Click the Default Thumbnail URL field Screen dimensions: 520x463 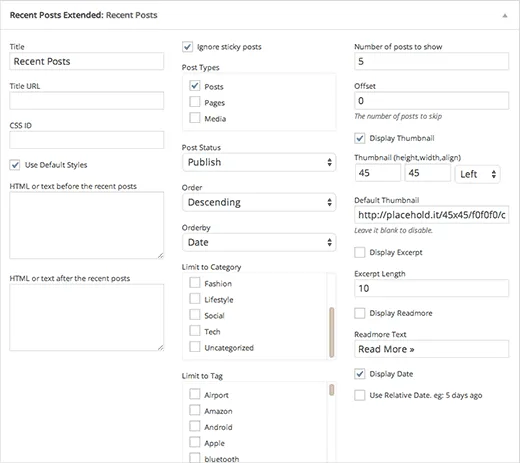[x=431, y=215]
